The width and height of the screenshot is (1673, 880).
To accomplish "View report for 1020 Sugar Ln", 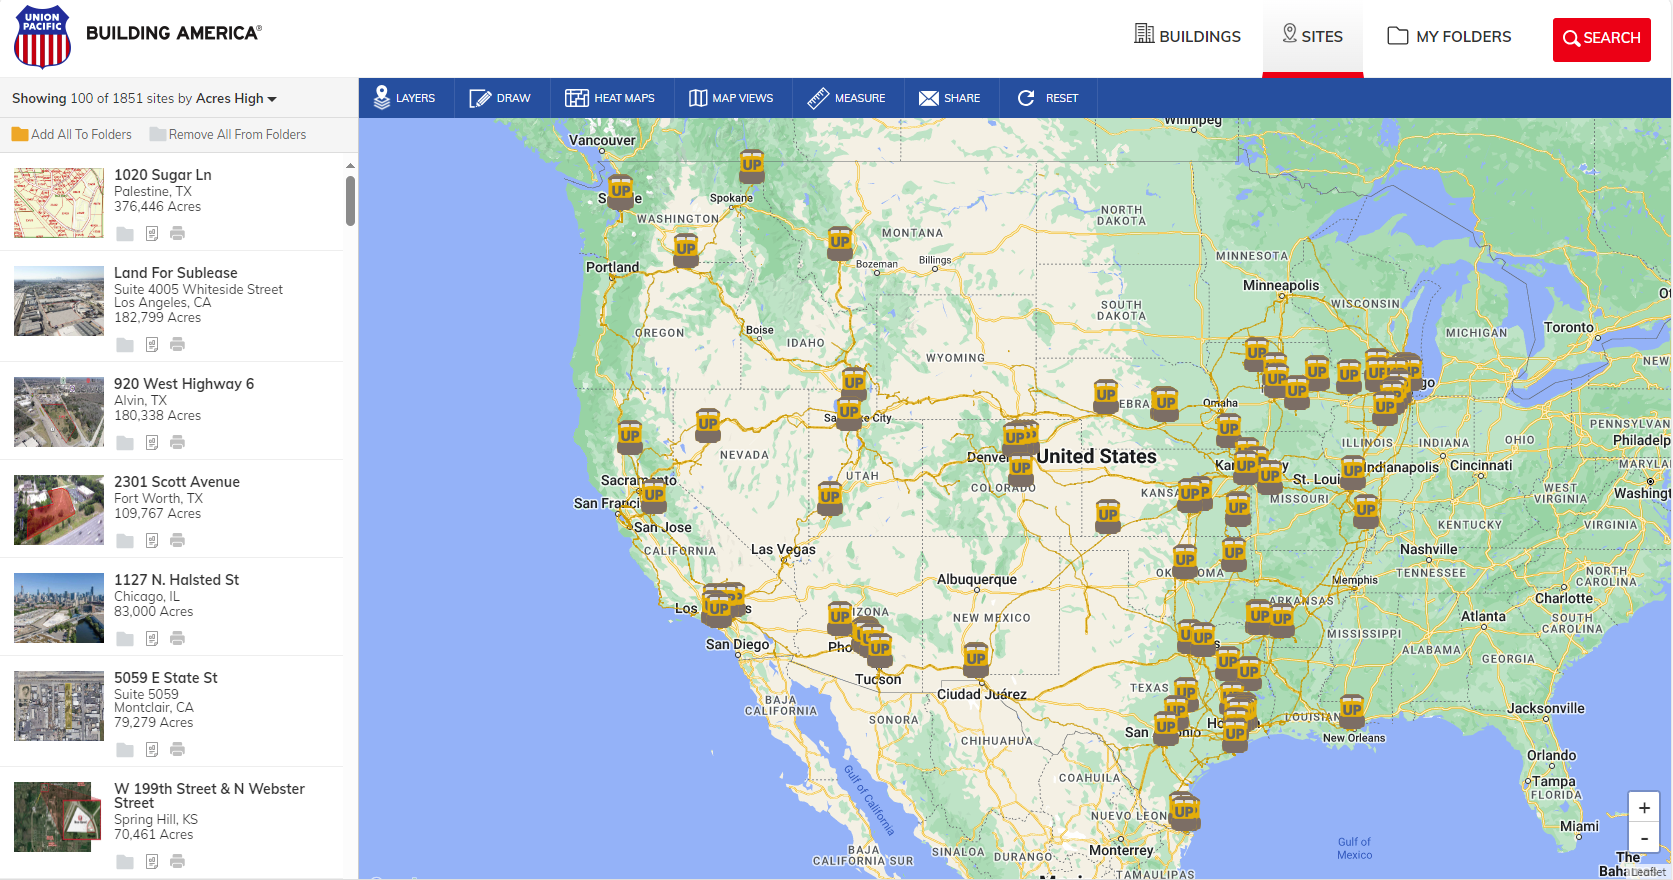I will coord(152,234).
